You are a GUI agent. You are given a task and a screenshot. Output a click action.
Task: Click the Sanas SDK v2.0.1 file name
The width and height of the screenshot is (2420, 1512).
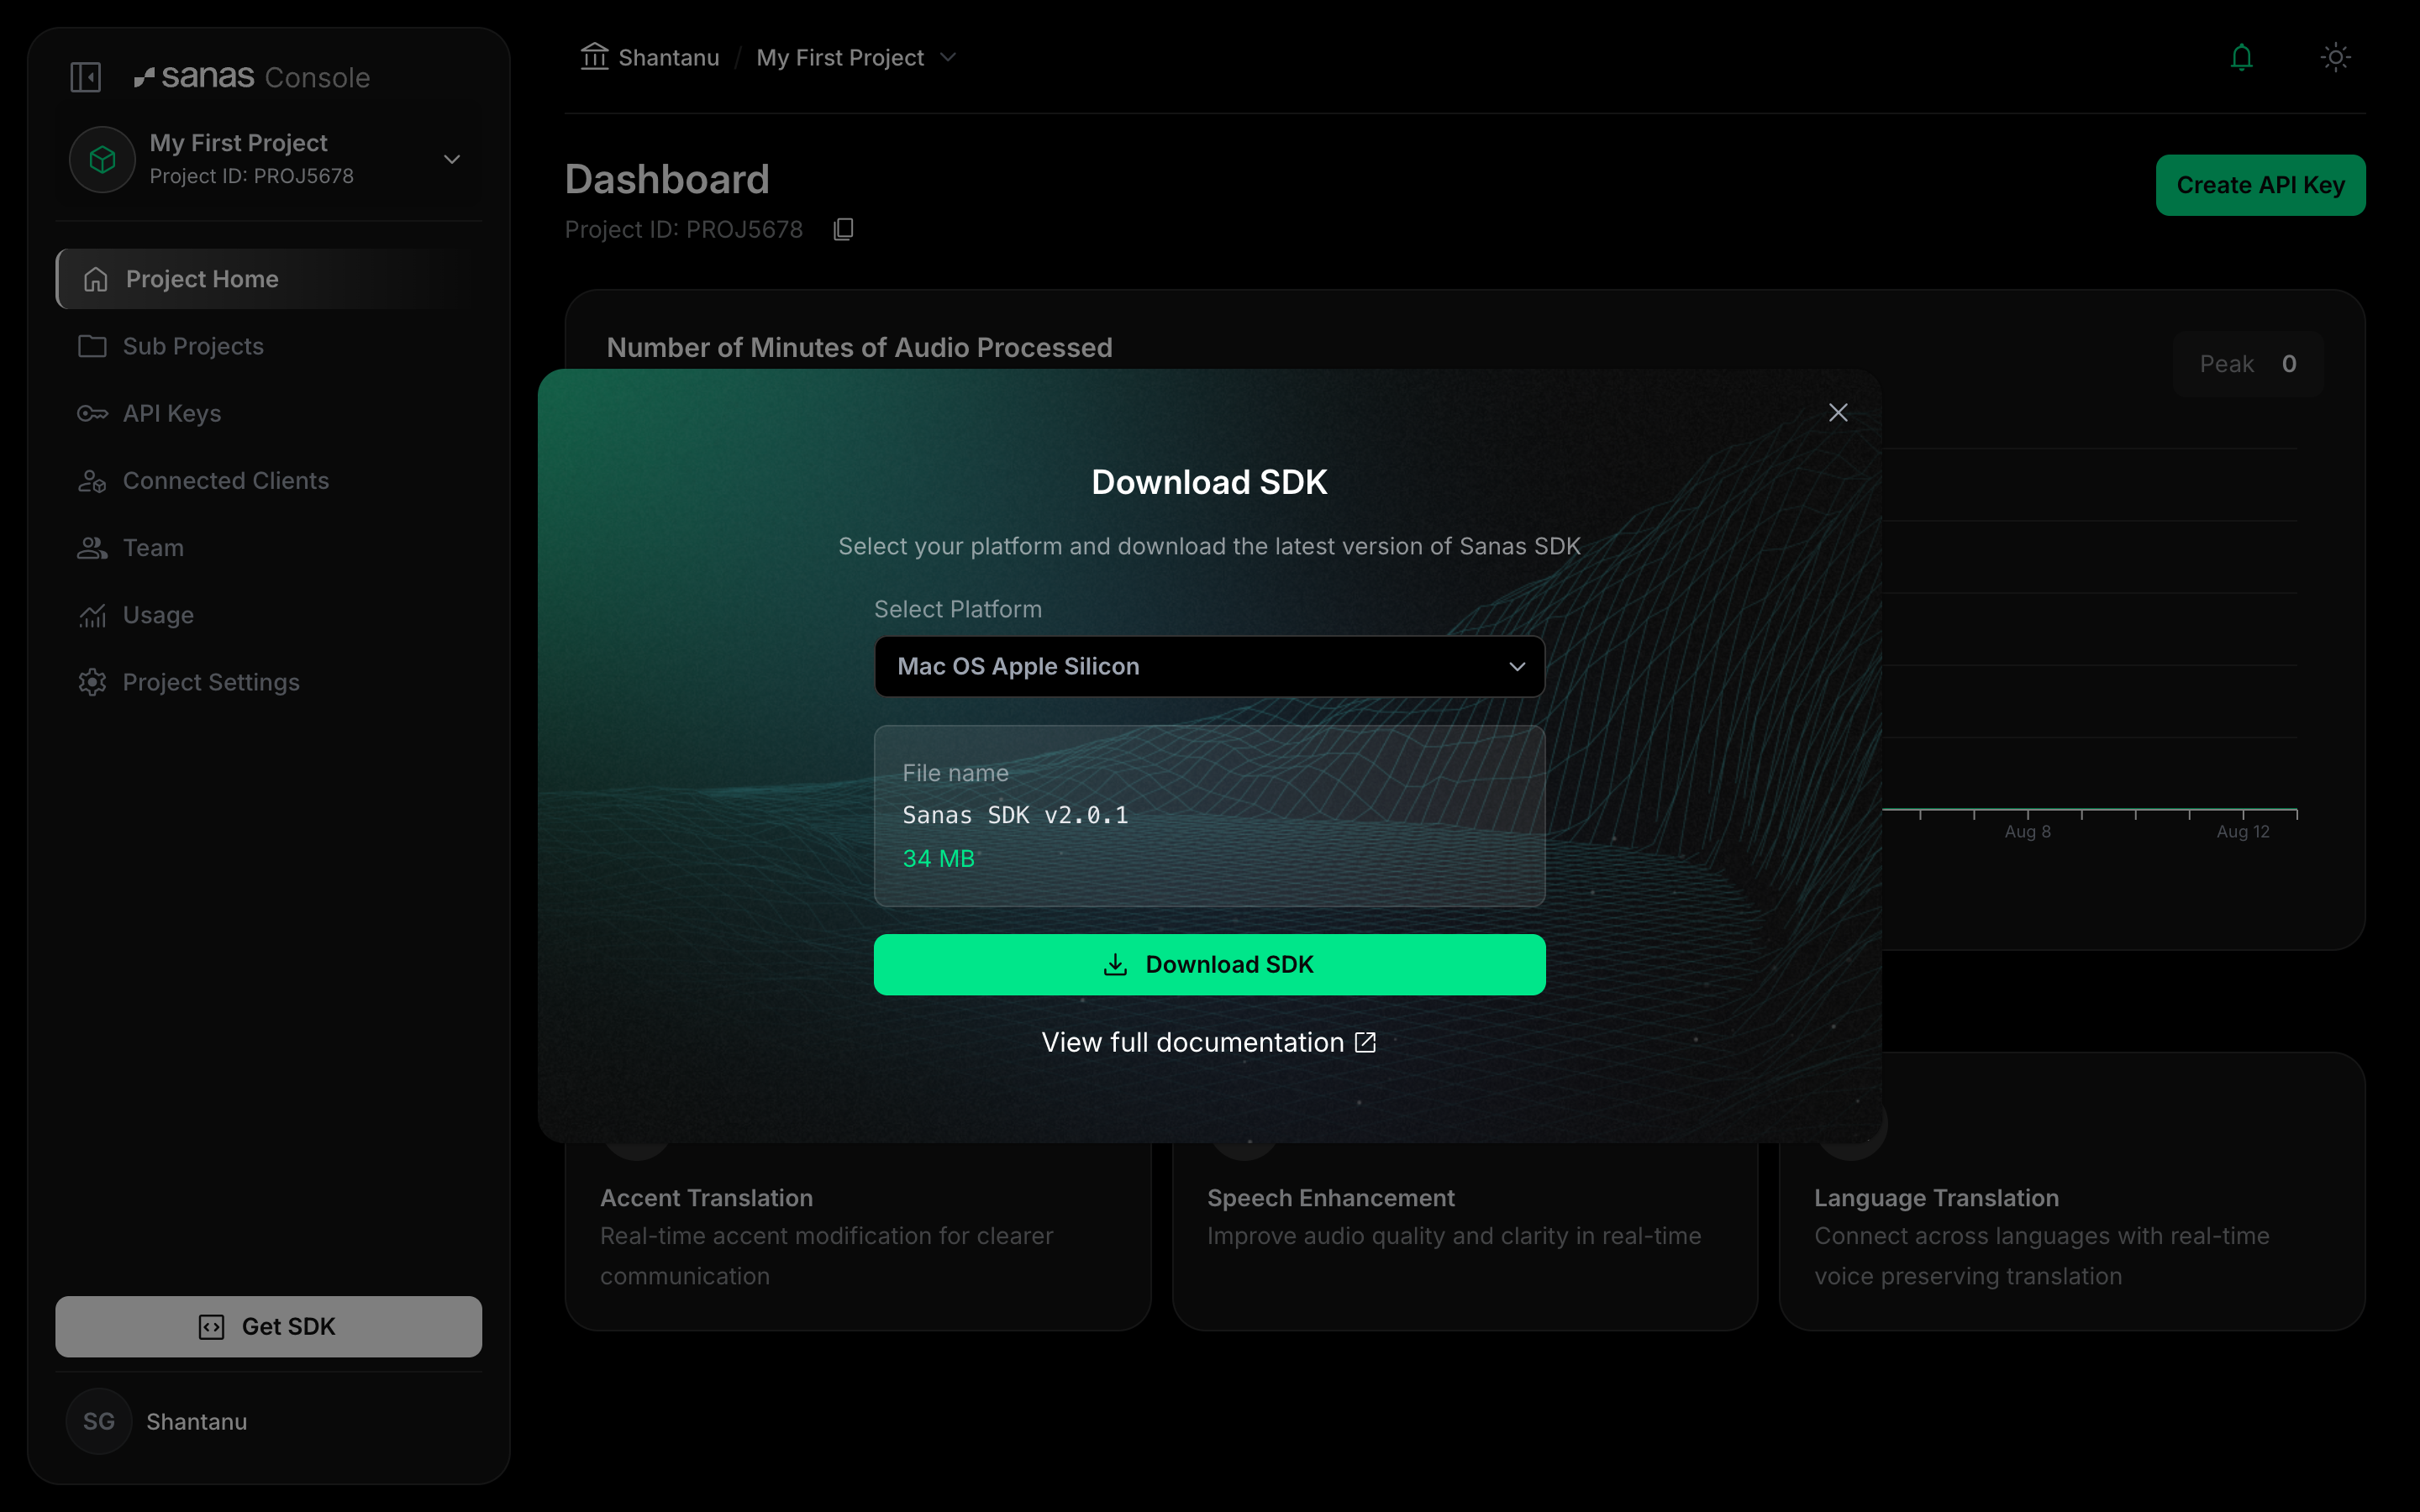pyautogui.click(x=1015, y=815)
